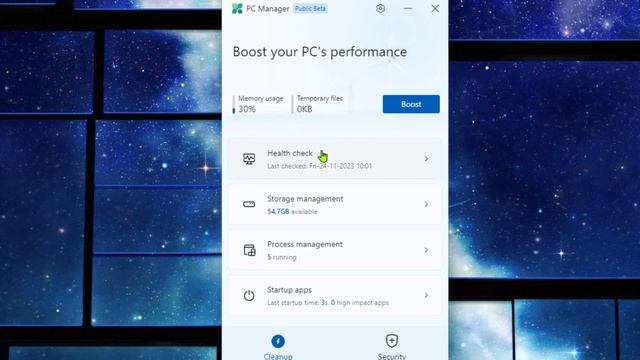Viewport: 640px width, 360px height.
Task: Open the Startup apps label
Action: [x=289, y=290]
